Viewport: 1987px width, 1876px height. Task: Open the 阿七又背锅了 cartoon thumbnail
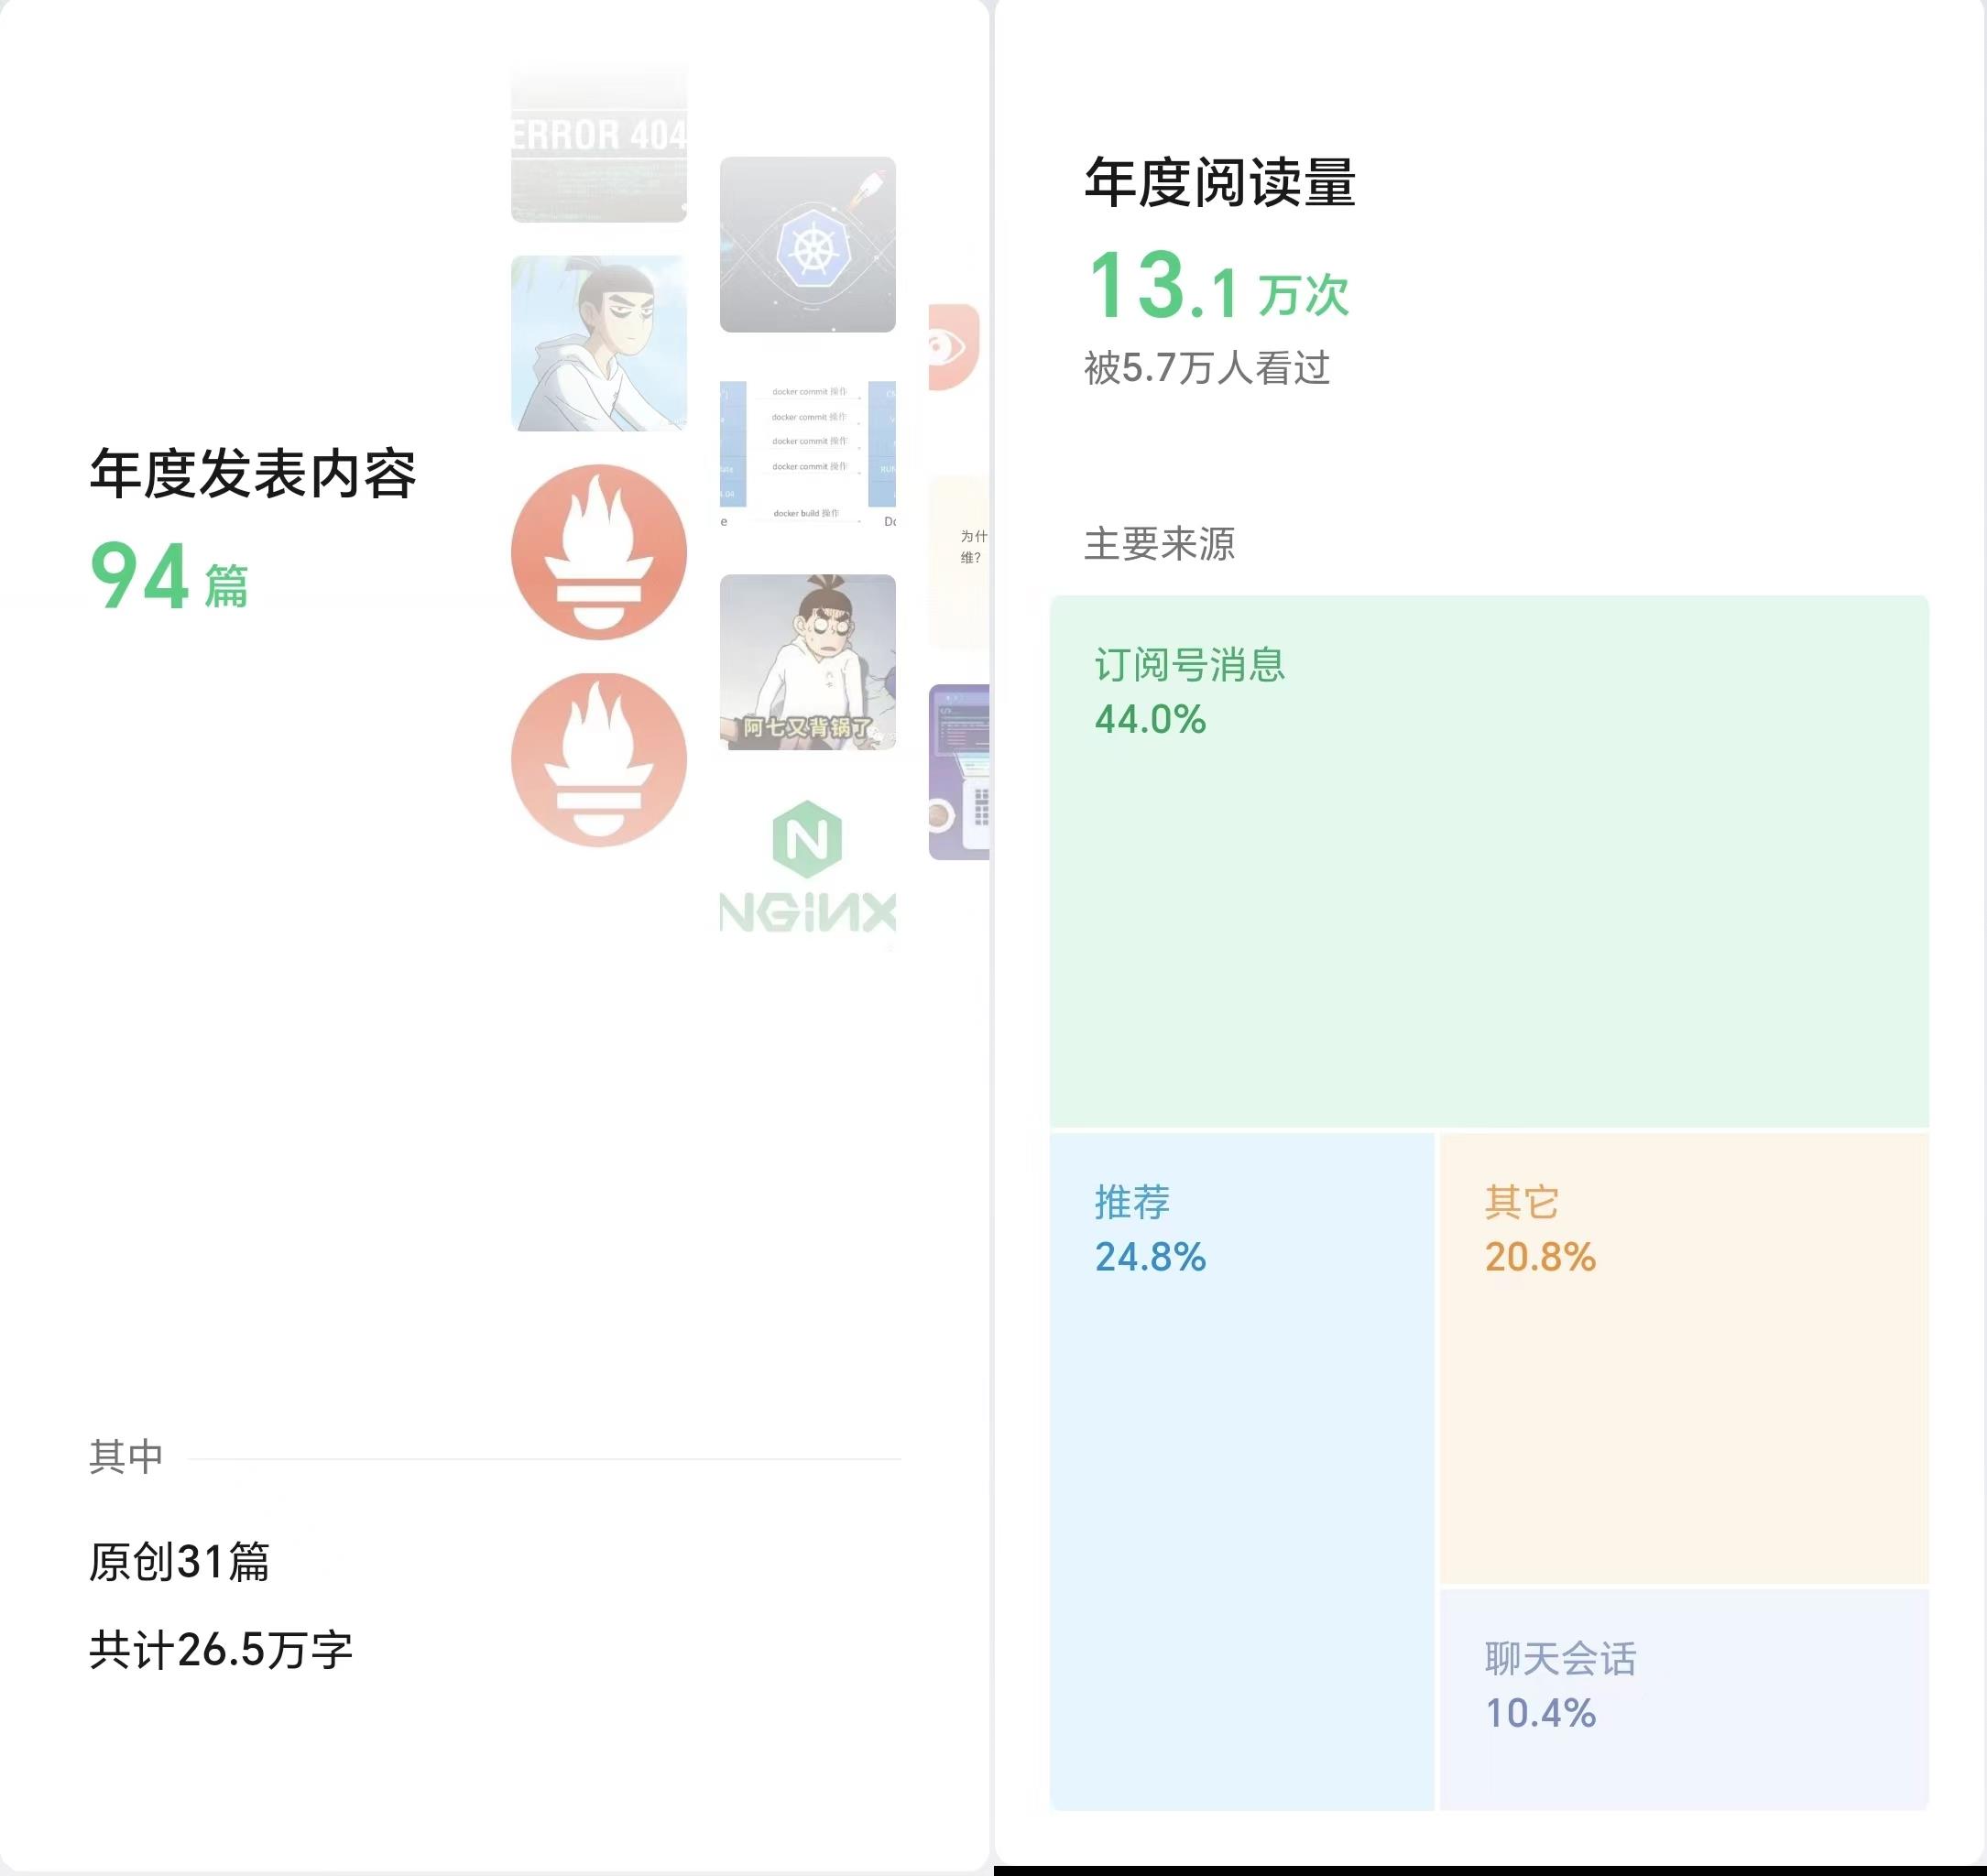[807, 662]
